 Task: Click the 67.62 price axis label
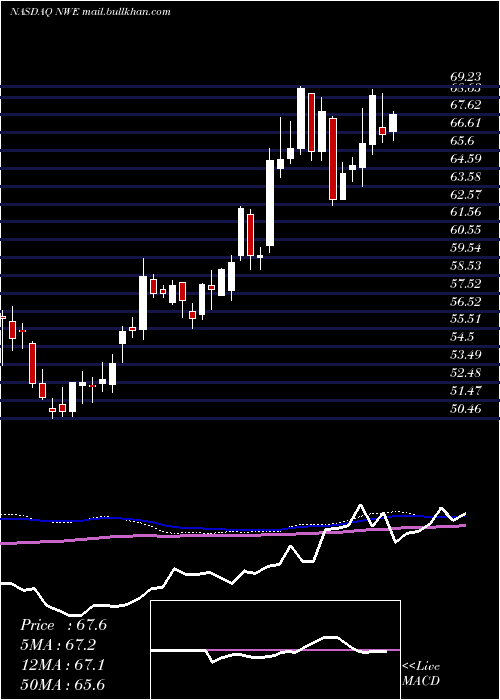466,105
